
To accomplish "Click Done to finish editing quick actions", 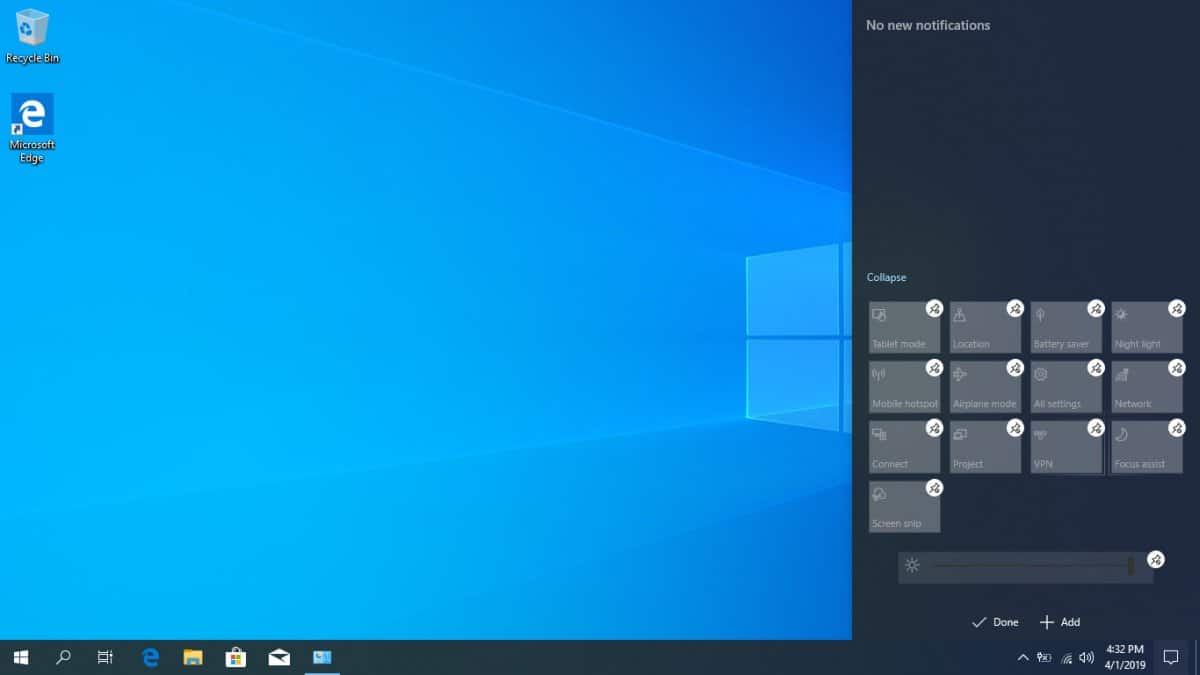I will click(995, 622).
